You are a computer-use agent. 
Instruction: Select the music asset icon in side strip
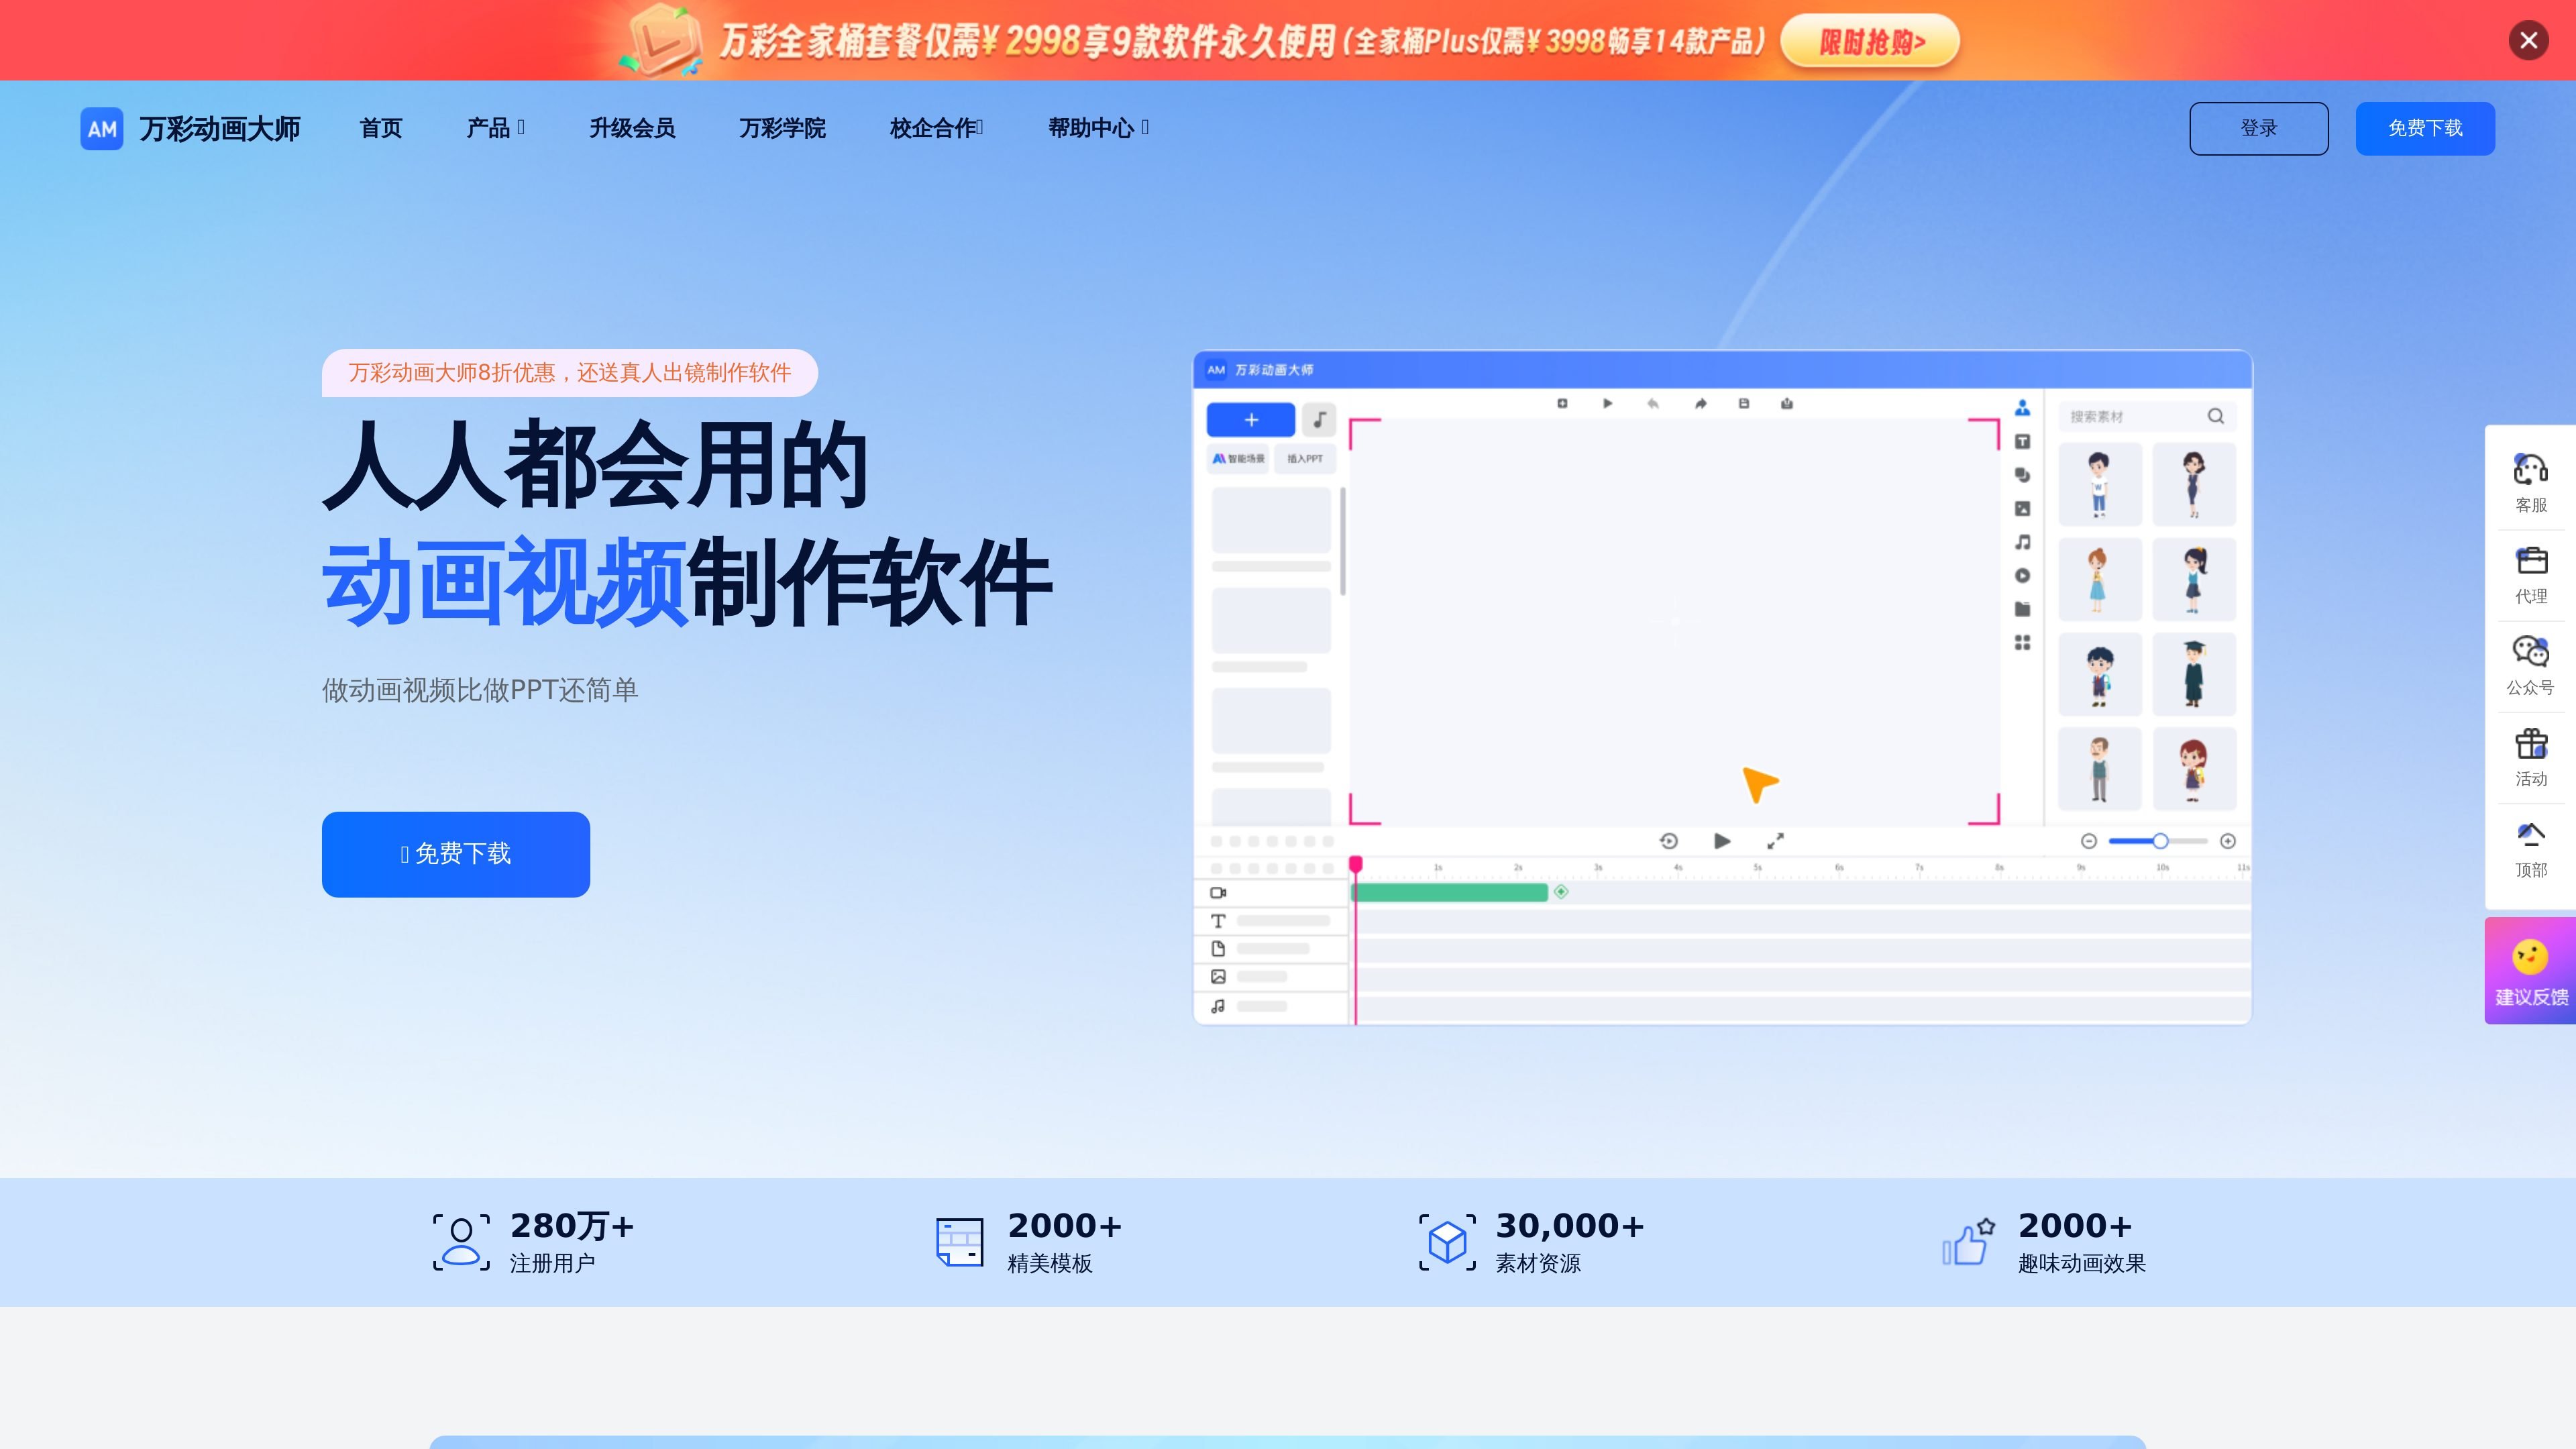click(x=2022, y=542)
